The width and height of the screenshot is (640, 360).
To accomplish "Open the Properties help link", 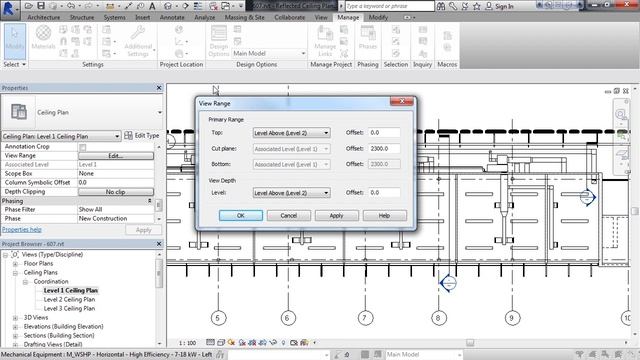I will tap(22, 230).
